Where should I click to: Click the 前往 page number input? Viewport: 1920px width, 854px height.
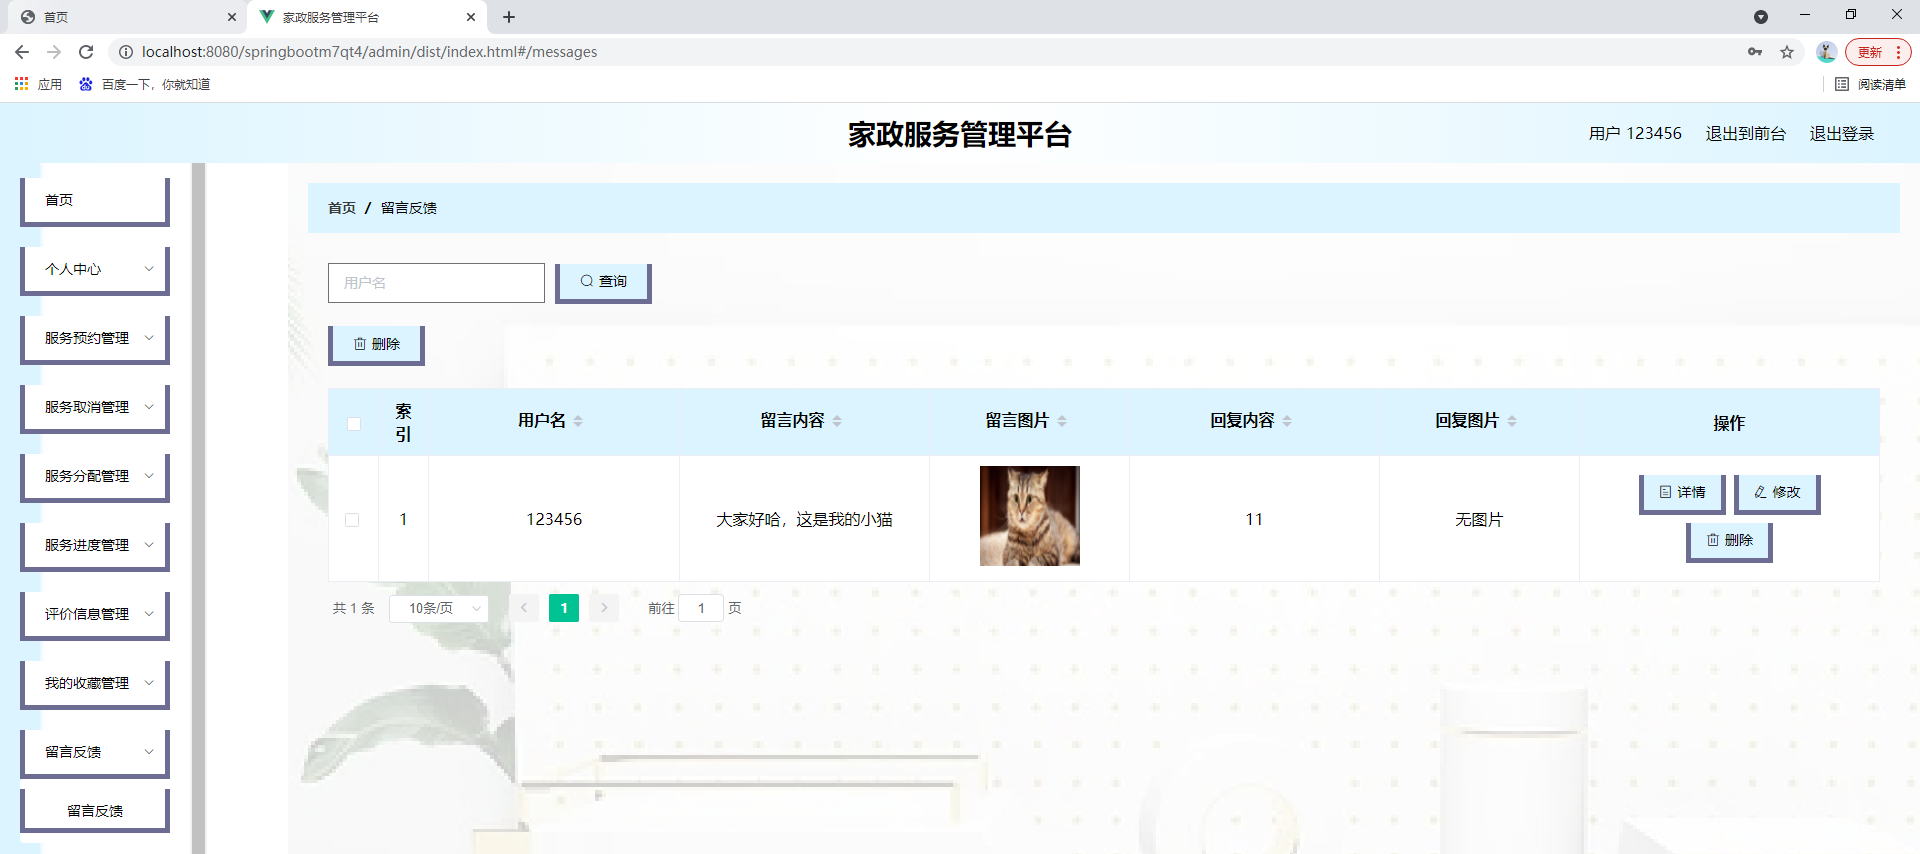[x=701, y=608]
